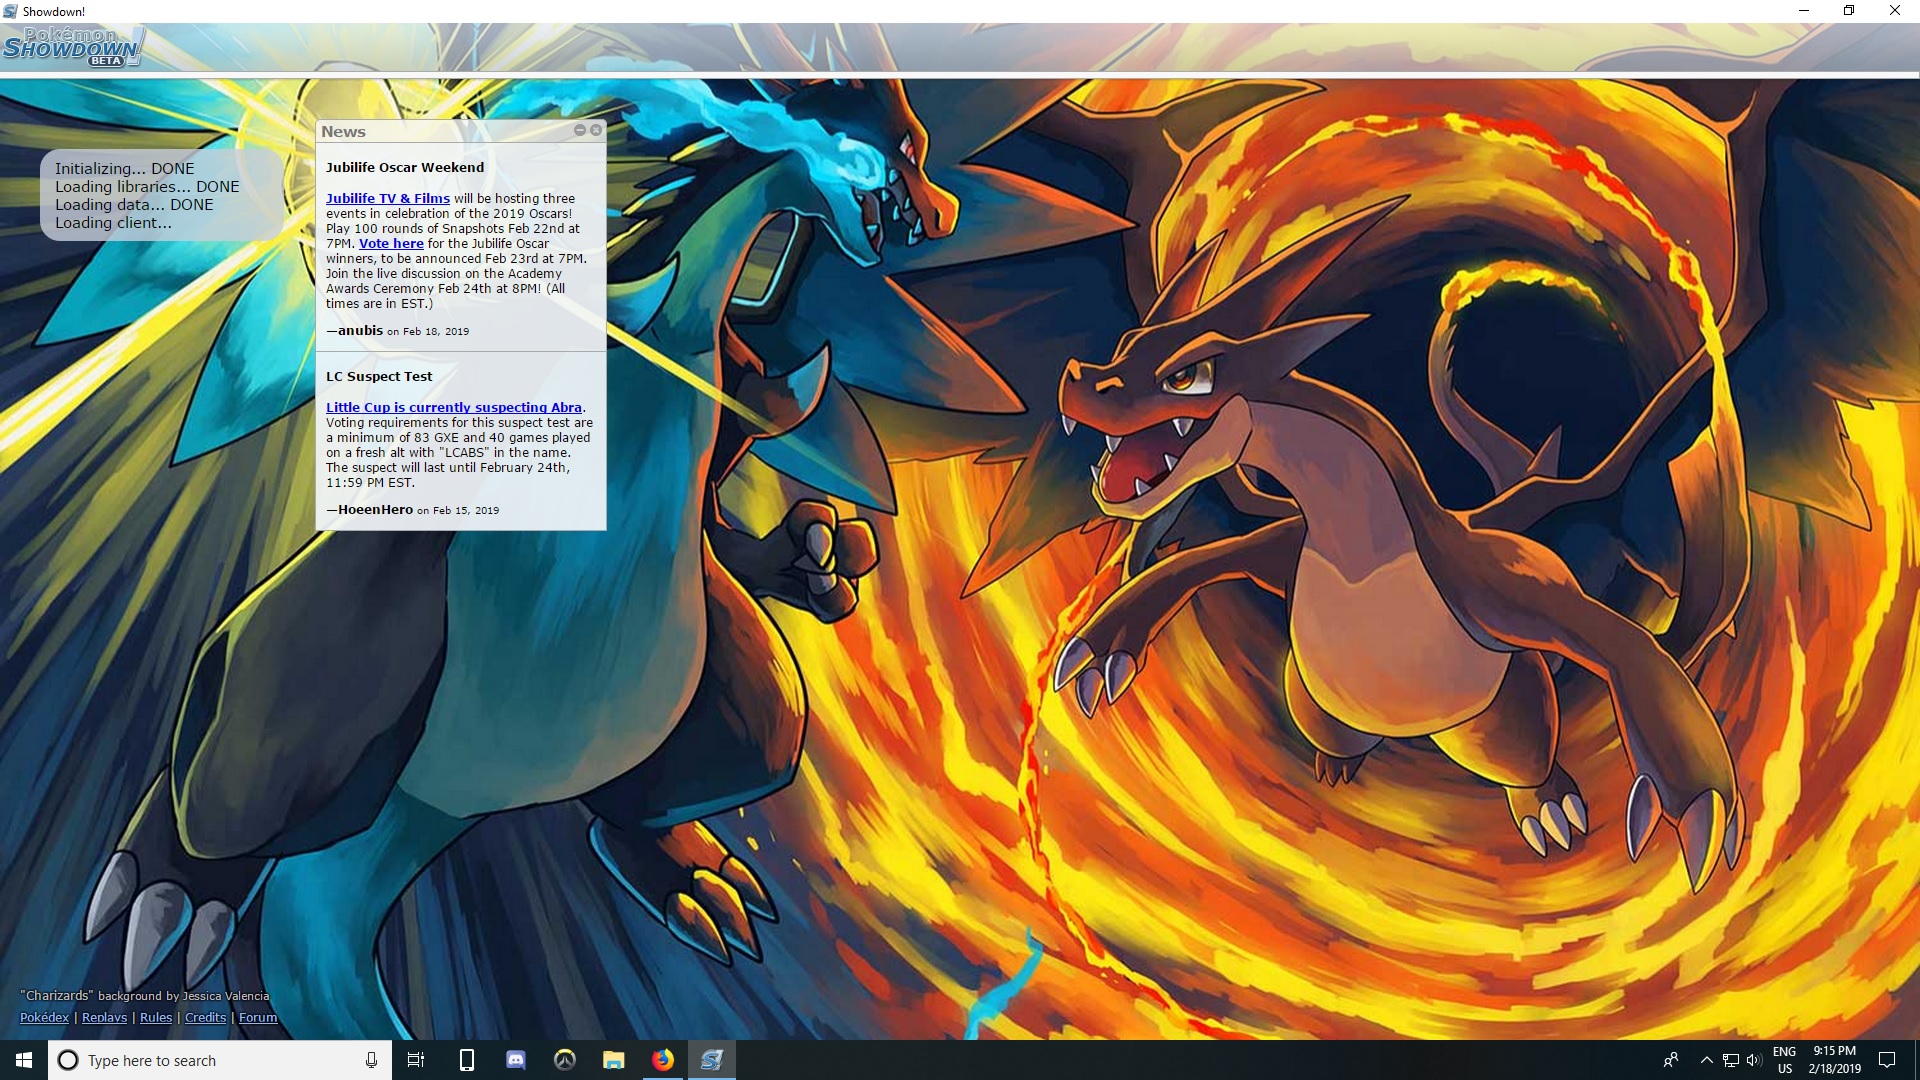Click the Charizards background credit text
Image resolution: width=1920 pixels, height=1080 pixels.
tap(145, 995)
